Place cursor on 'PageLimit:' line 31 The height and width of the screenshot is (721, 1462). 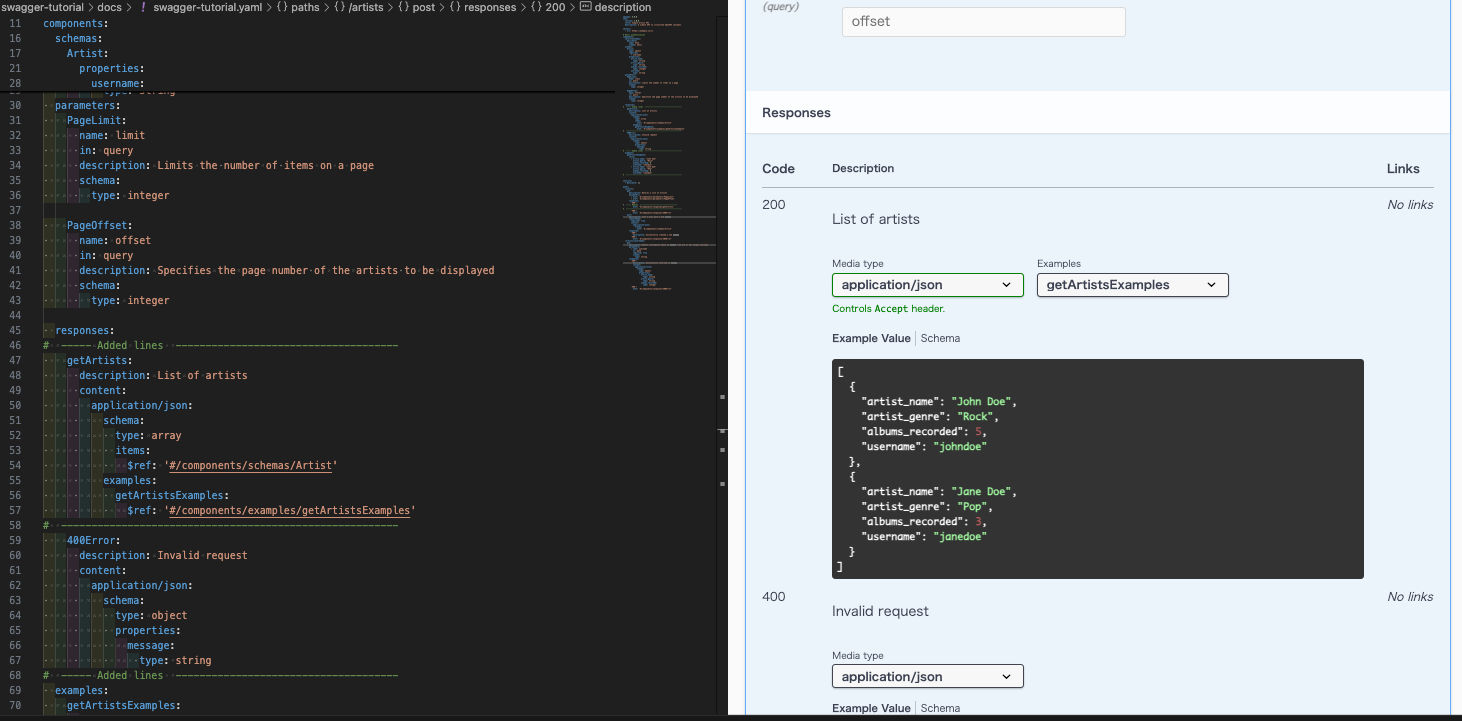96,120
